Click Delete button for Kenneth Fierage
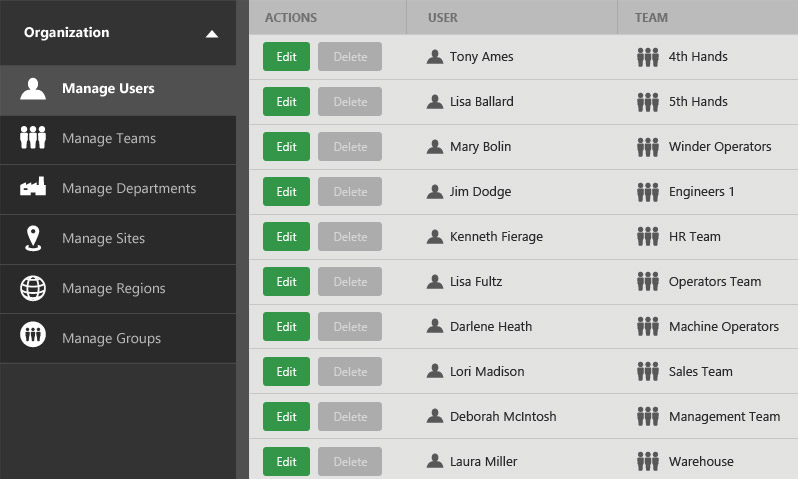798x479 pixels. coord(350,237)
